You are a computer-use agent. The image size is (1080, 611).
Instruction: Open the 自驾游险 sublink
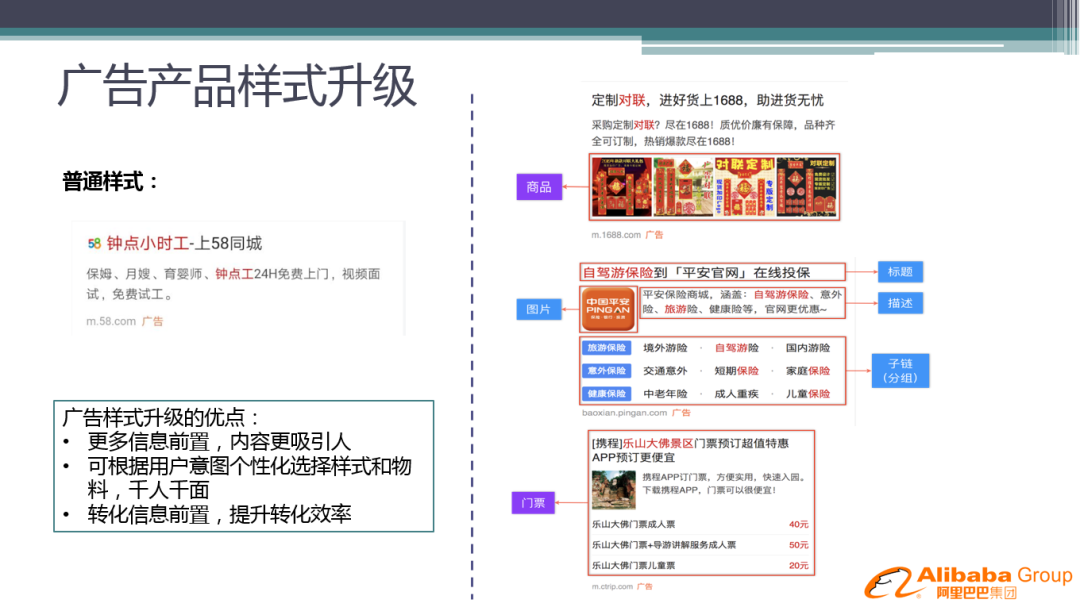click(x=736, y=348)
